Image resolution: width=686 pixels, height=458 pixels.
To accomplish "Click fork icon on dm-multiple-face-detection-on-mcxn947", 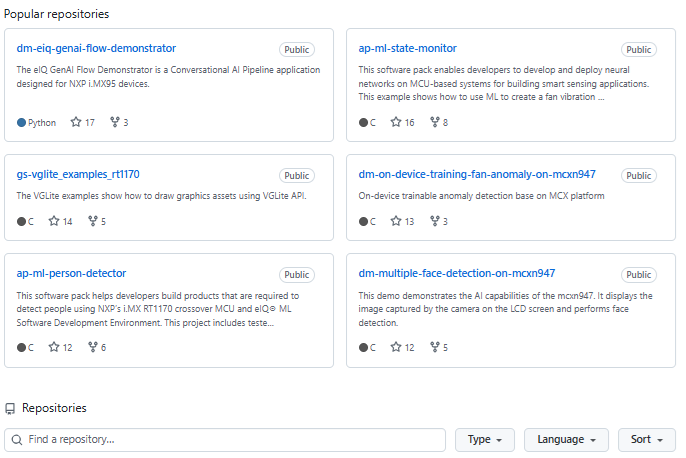I will (435, 347).
